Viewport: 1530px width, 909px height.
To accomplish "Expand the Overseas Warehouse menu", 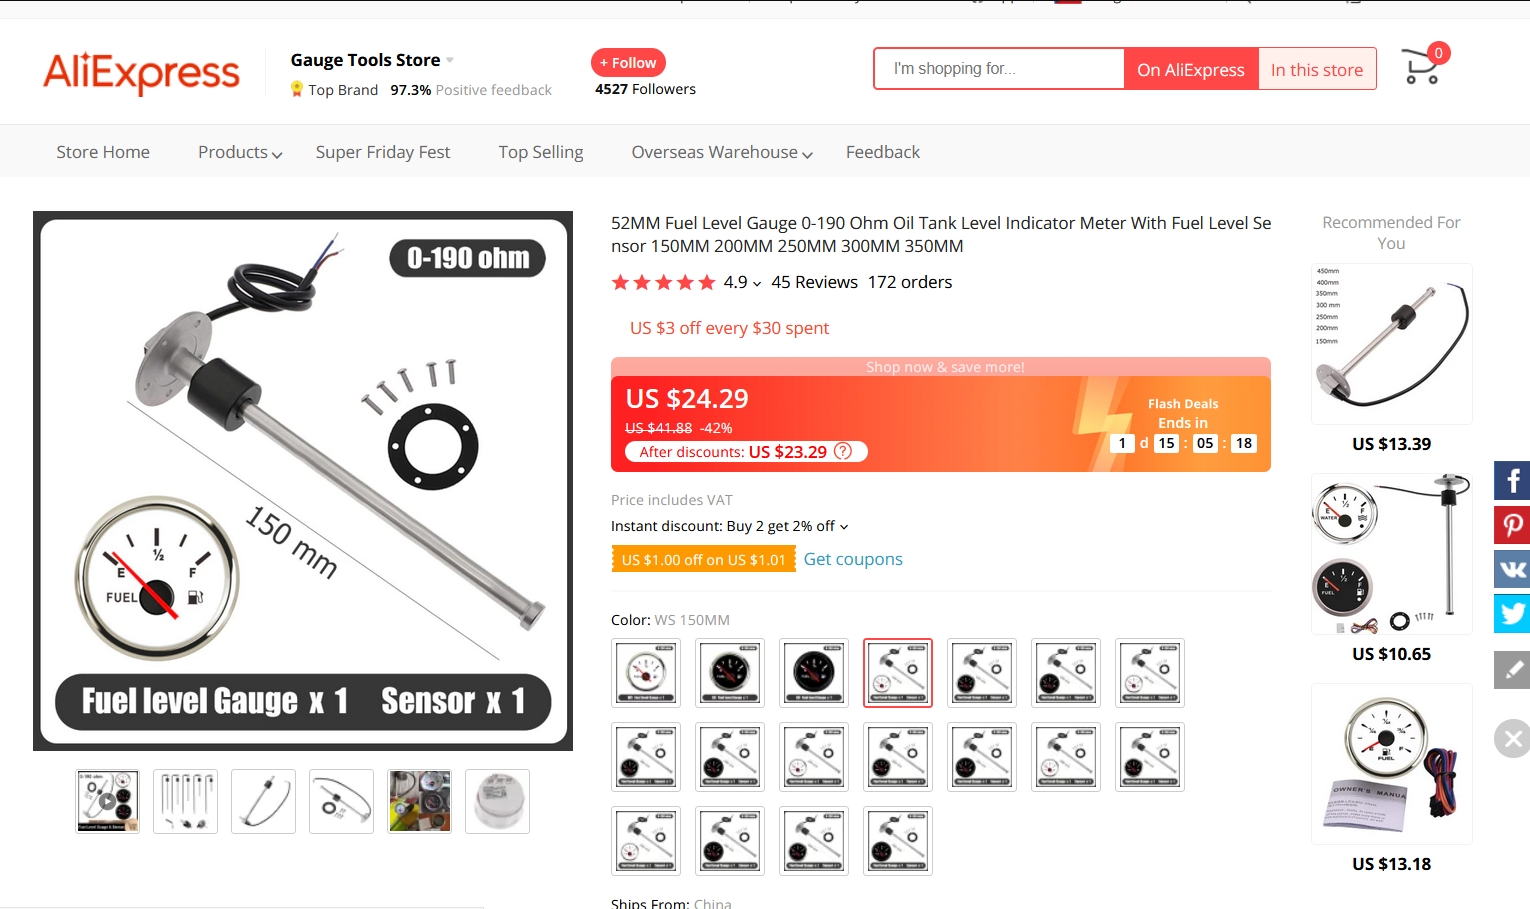I will (722, 152).
